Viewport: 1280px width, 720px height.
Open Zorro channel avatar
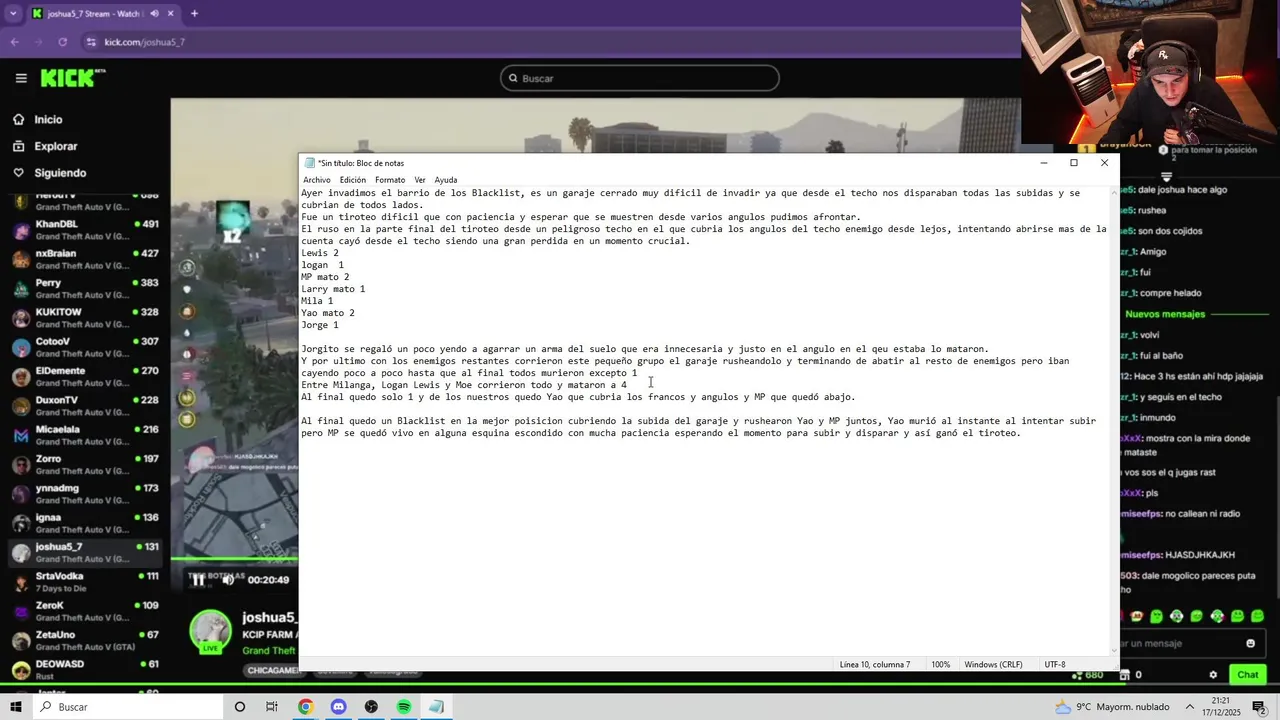click(x=21, y=465)
